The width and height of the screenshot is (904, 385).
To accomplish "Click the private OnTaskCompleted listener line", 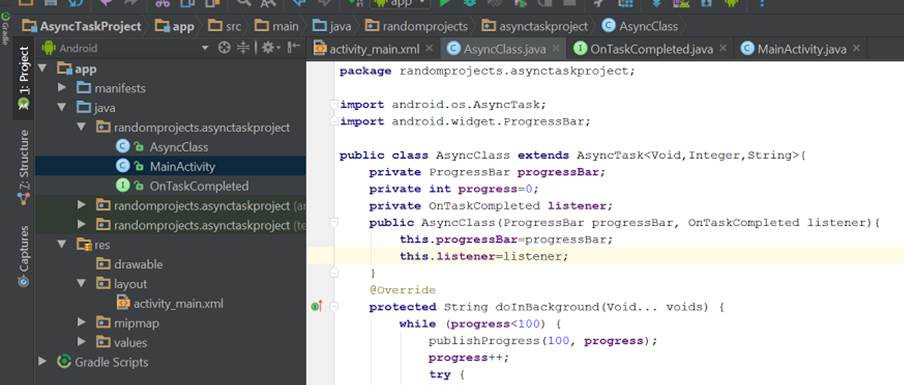I will (x=491, y=206).
